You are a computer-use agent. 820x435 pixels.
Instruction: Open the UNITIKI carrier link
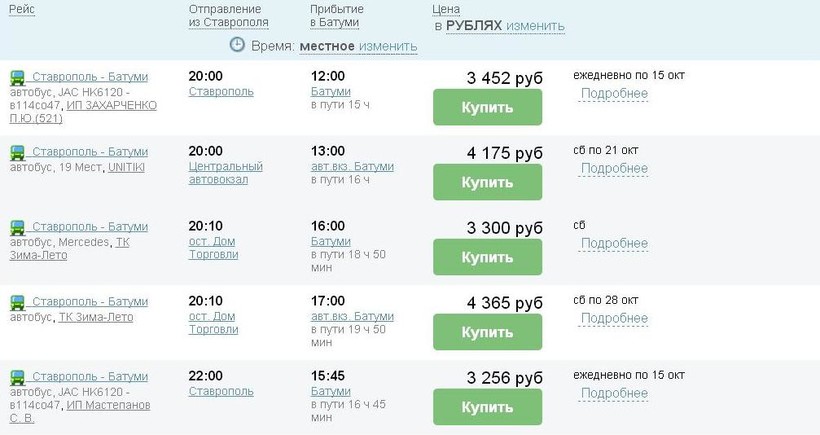coord(126,167)
